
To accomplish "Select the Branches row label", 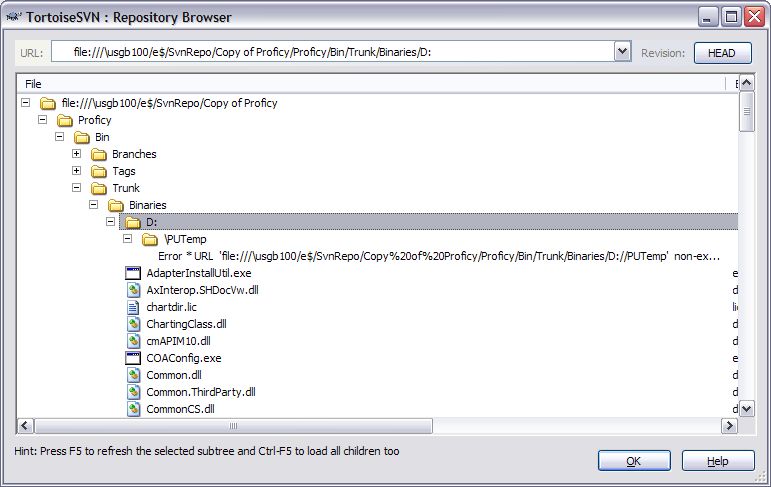I will point(134,154).
